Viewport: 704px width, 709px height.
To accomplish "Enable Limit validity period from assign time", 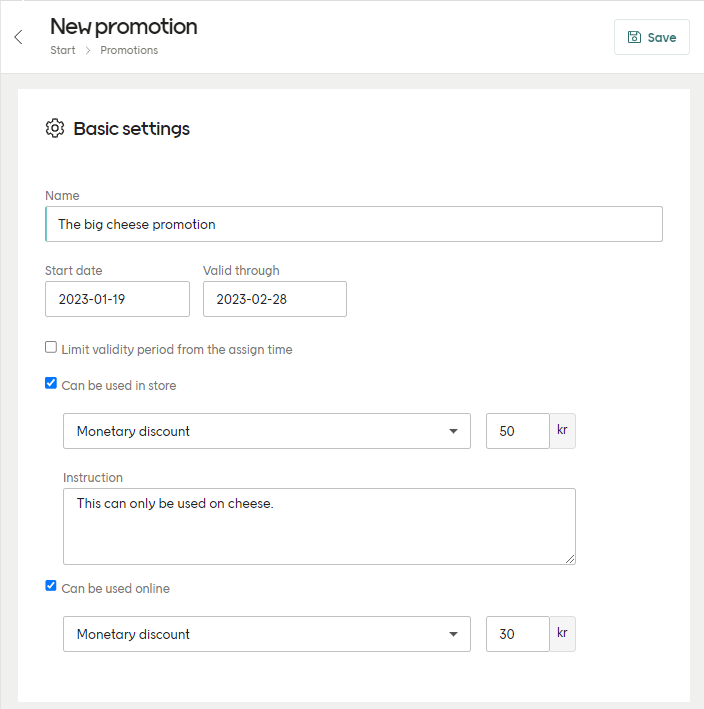I will [51, 348].
